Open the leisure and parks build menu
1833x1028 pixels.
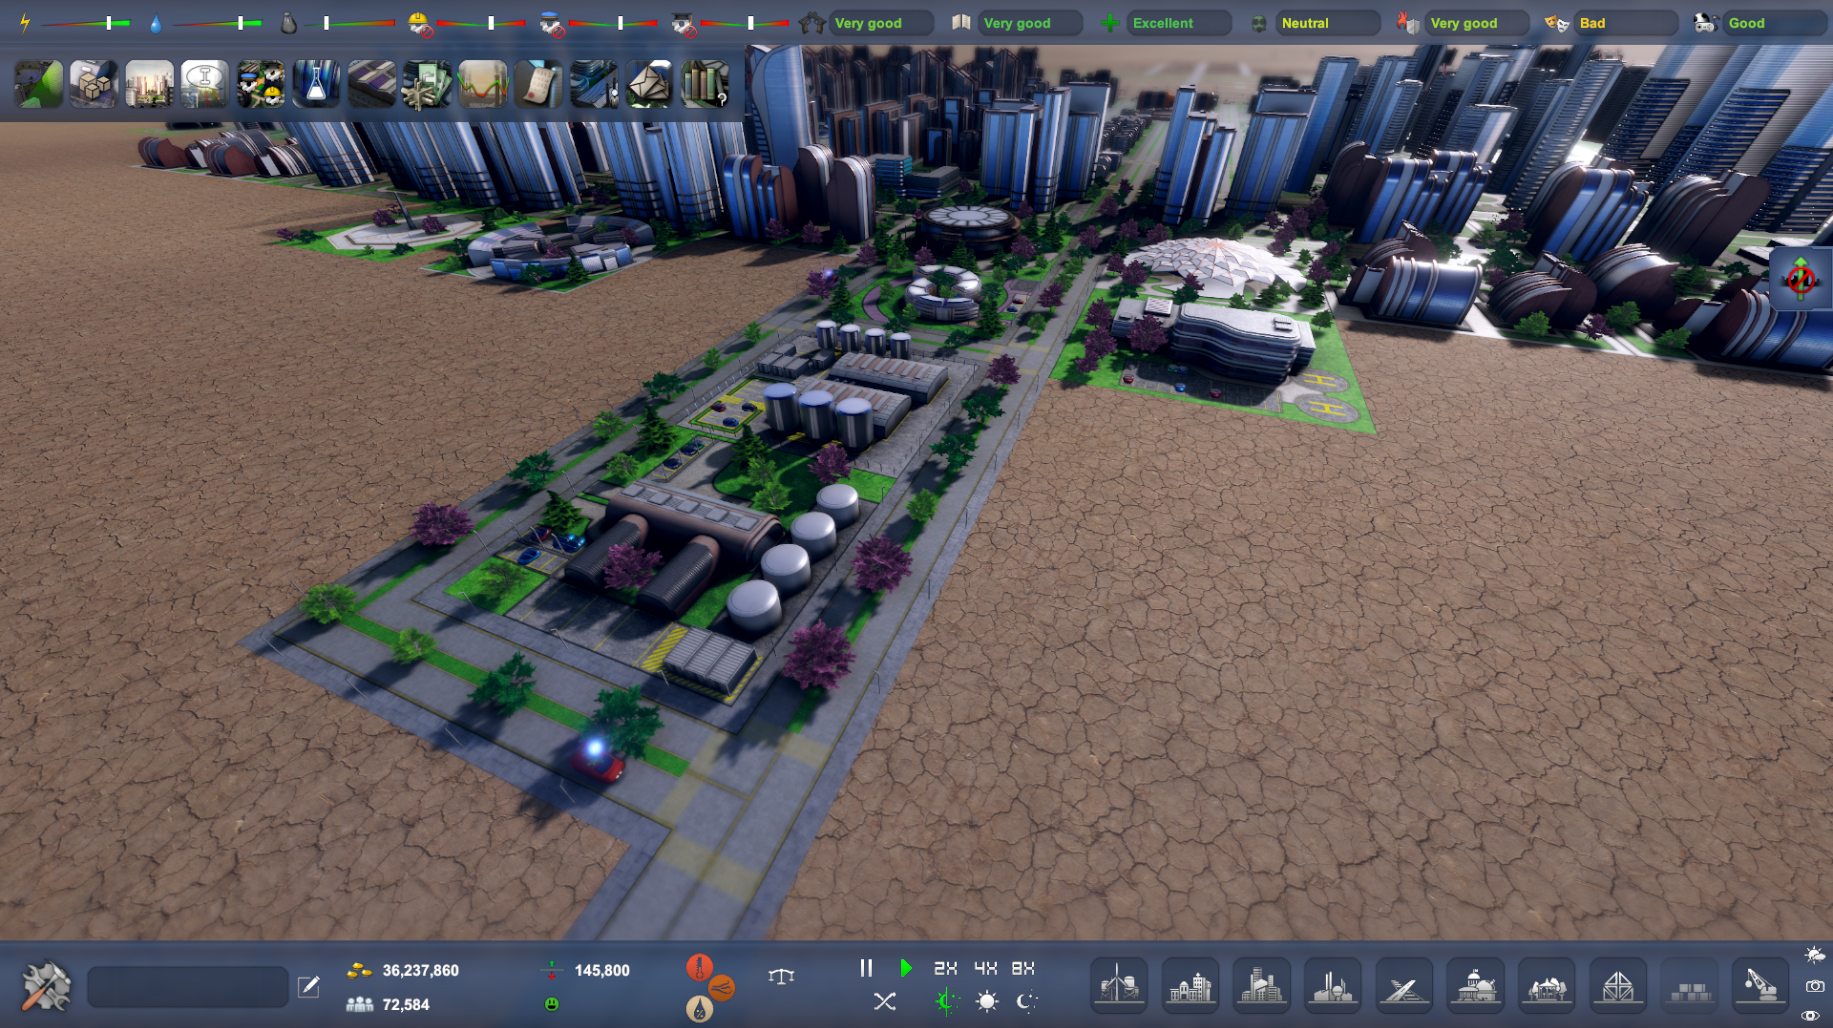tap(1547, 986)
